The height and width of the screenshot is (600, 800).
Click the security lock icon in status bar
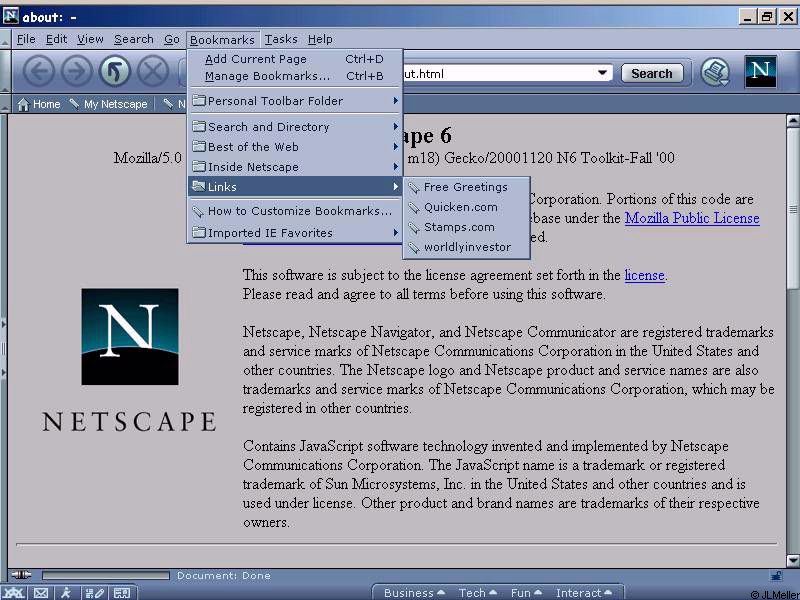coord(776,576)
